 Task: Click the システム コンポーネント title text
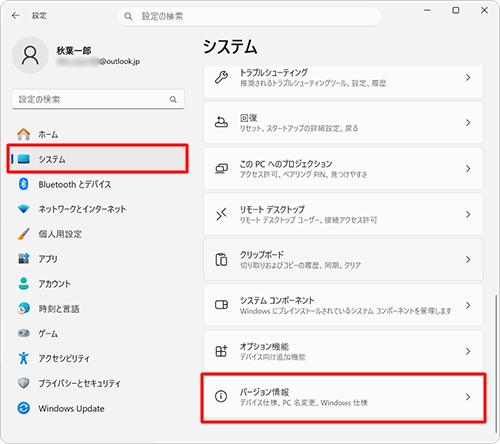277,300
